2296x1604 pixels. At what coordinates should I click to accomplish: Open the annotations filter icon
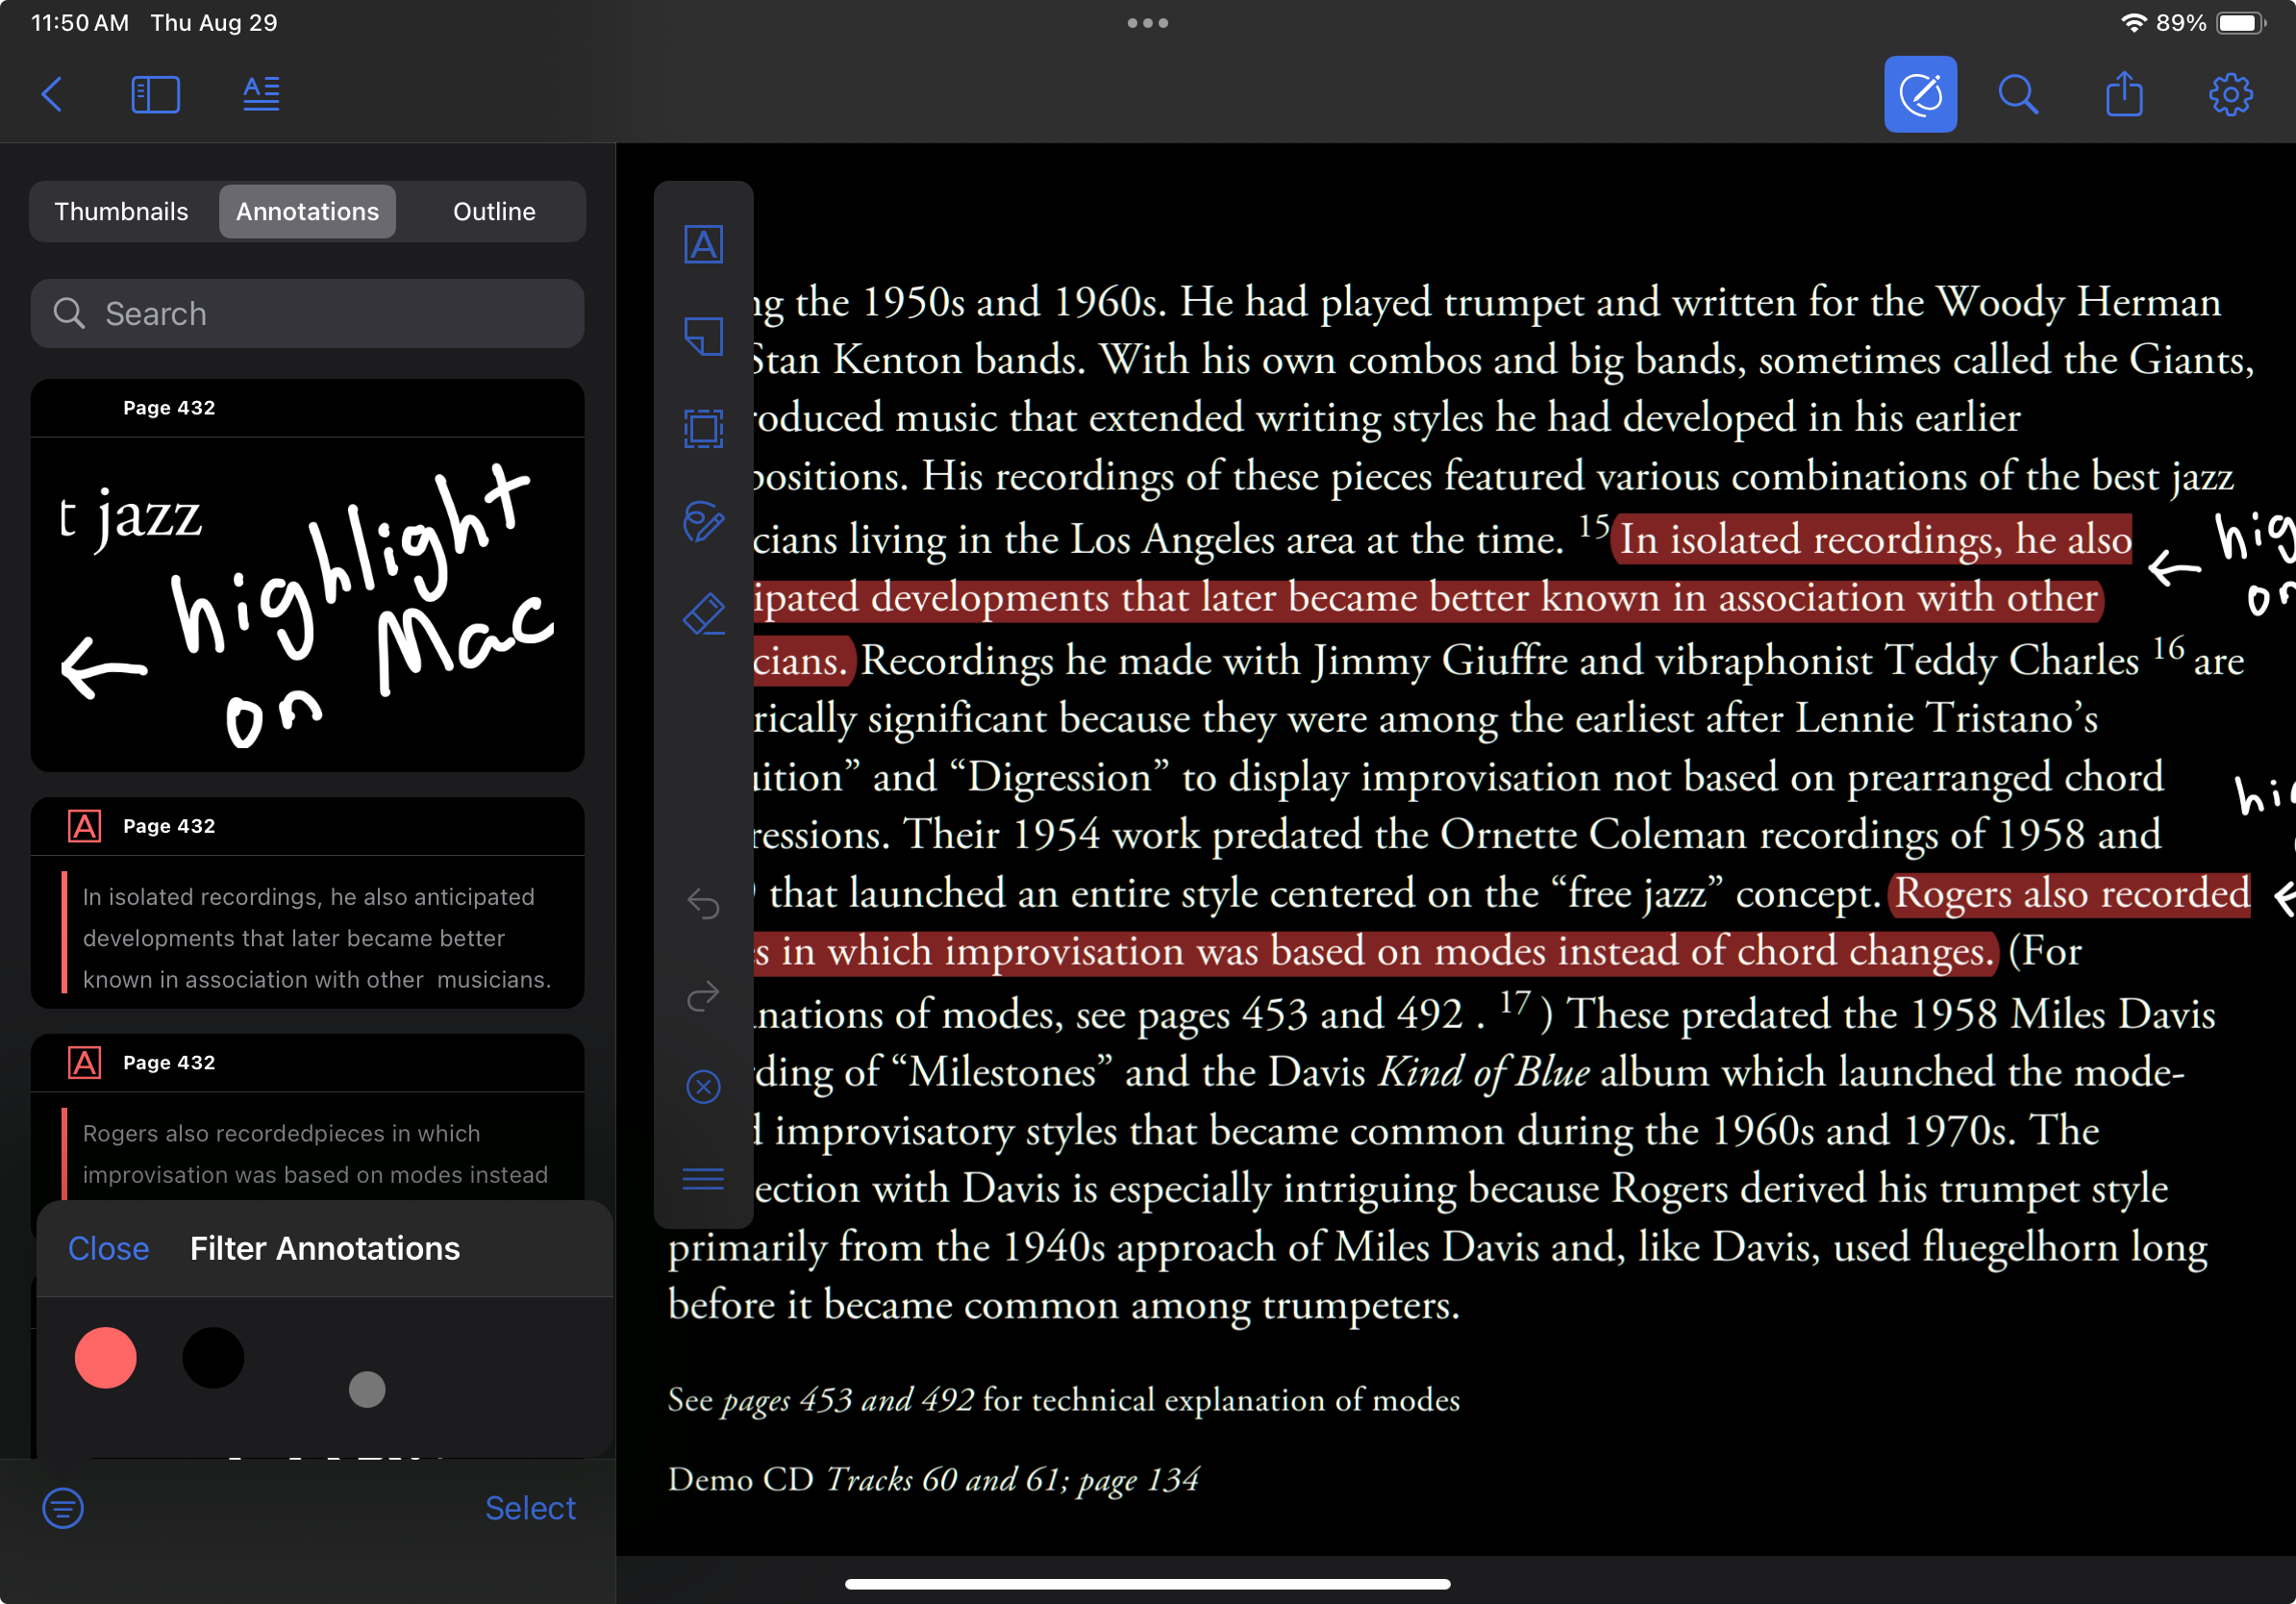click(x=63, y=1508)
